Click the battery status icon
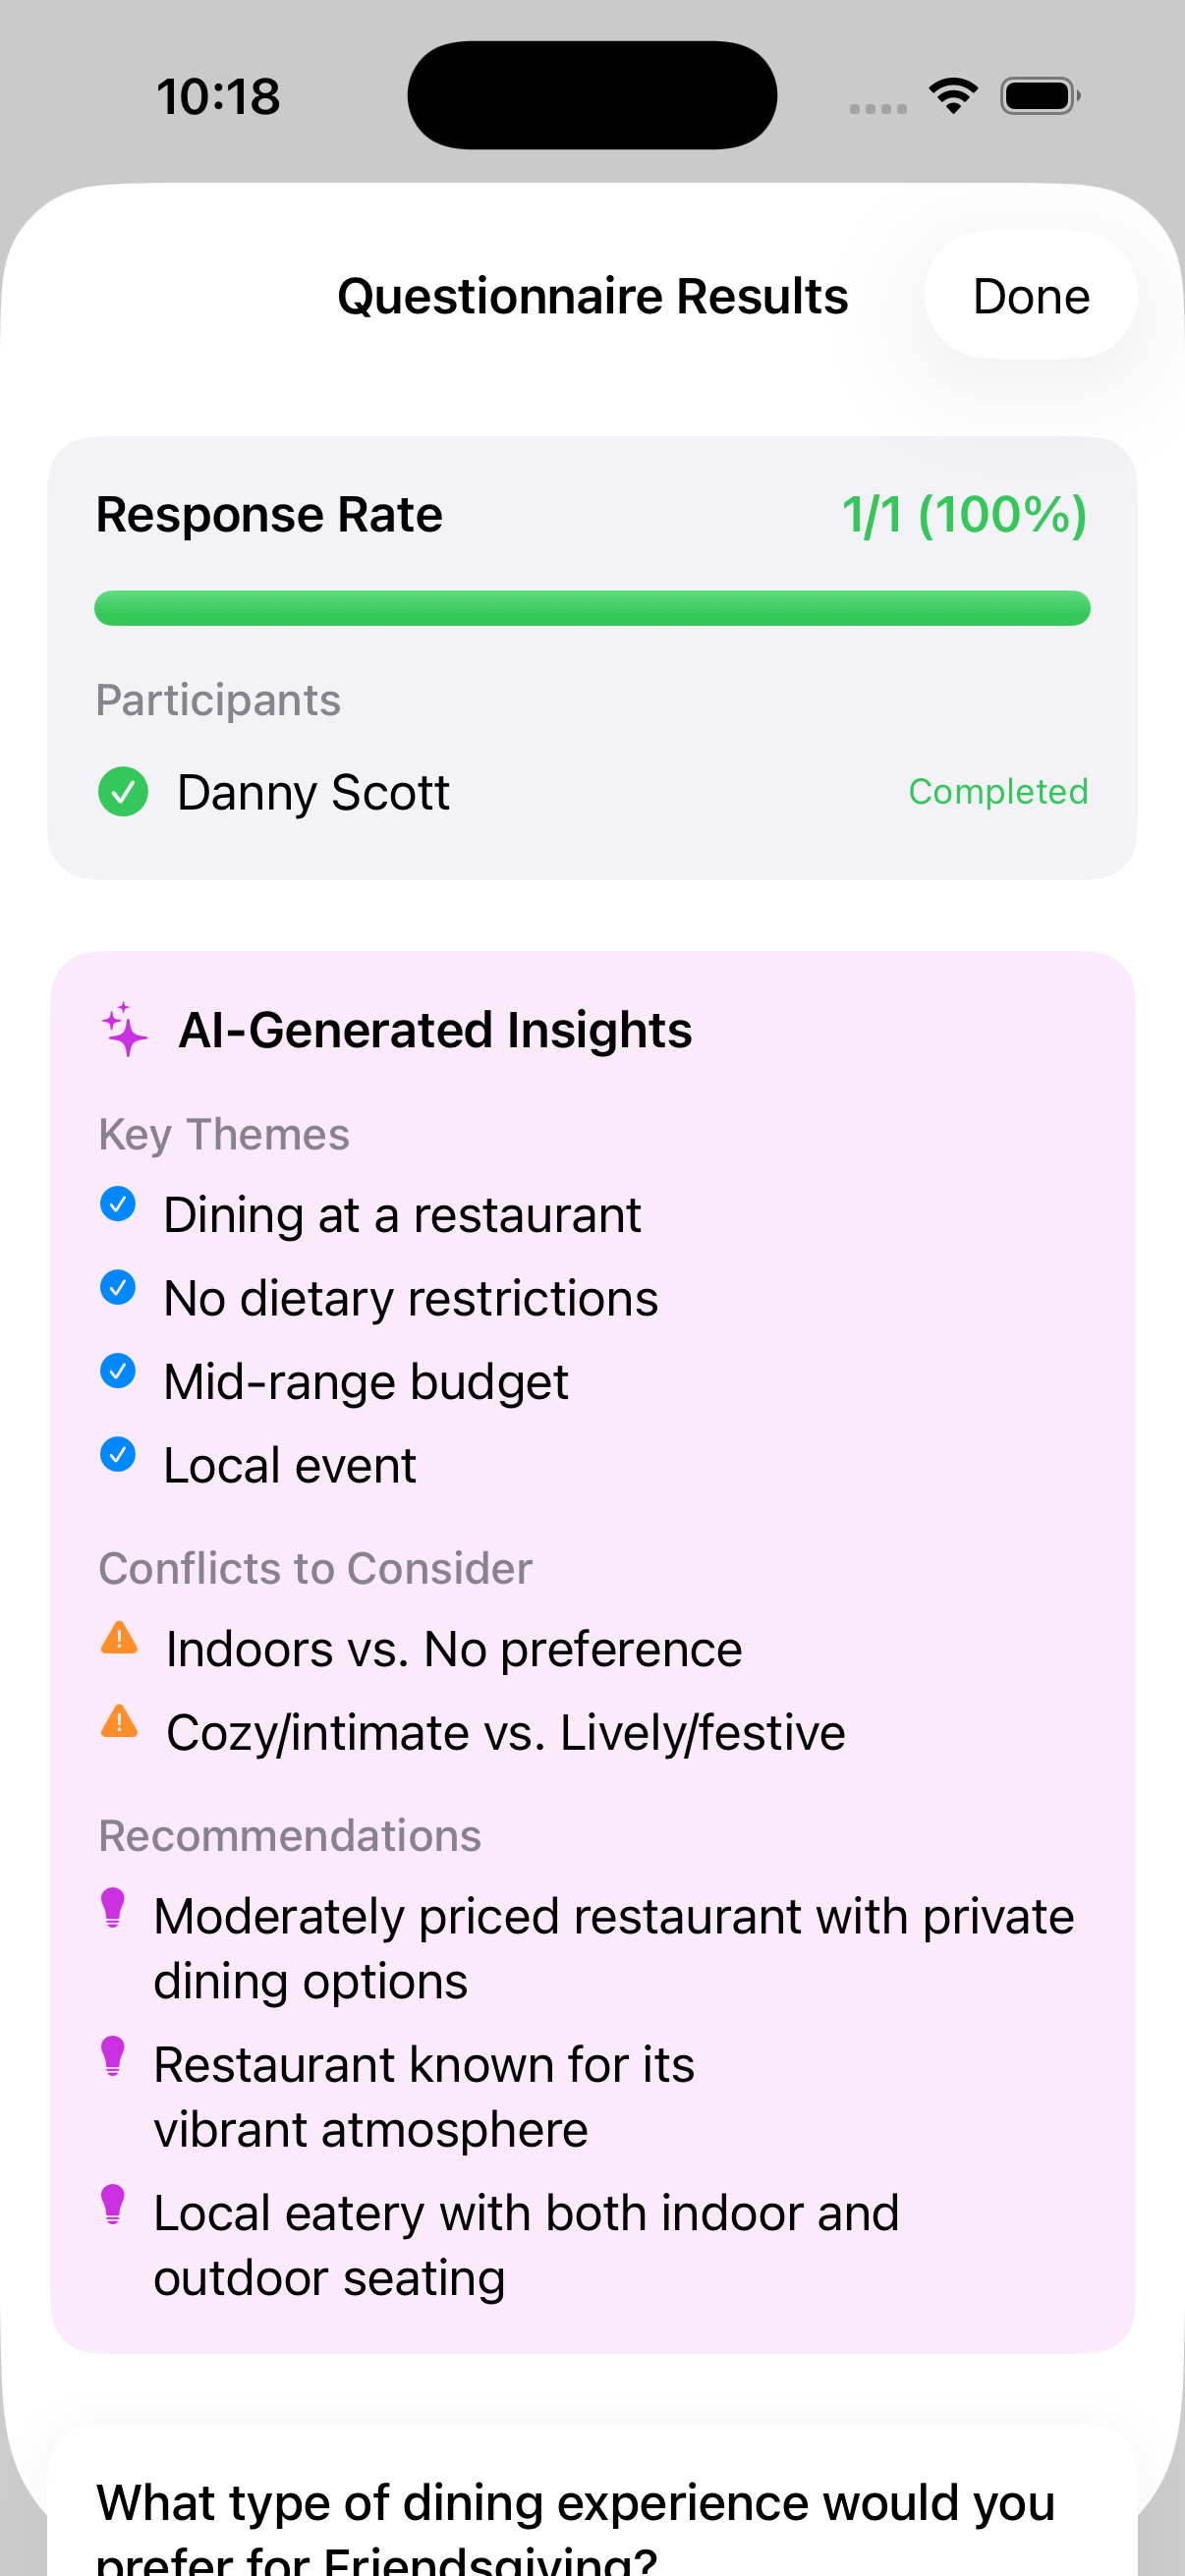Screen dimensions: 1185x2576 pos(1039,96)
